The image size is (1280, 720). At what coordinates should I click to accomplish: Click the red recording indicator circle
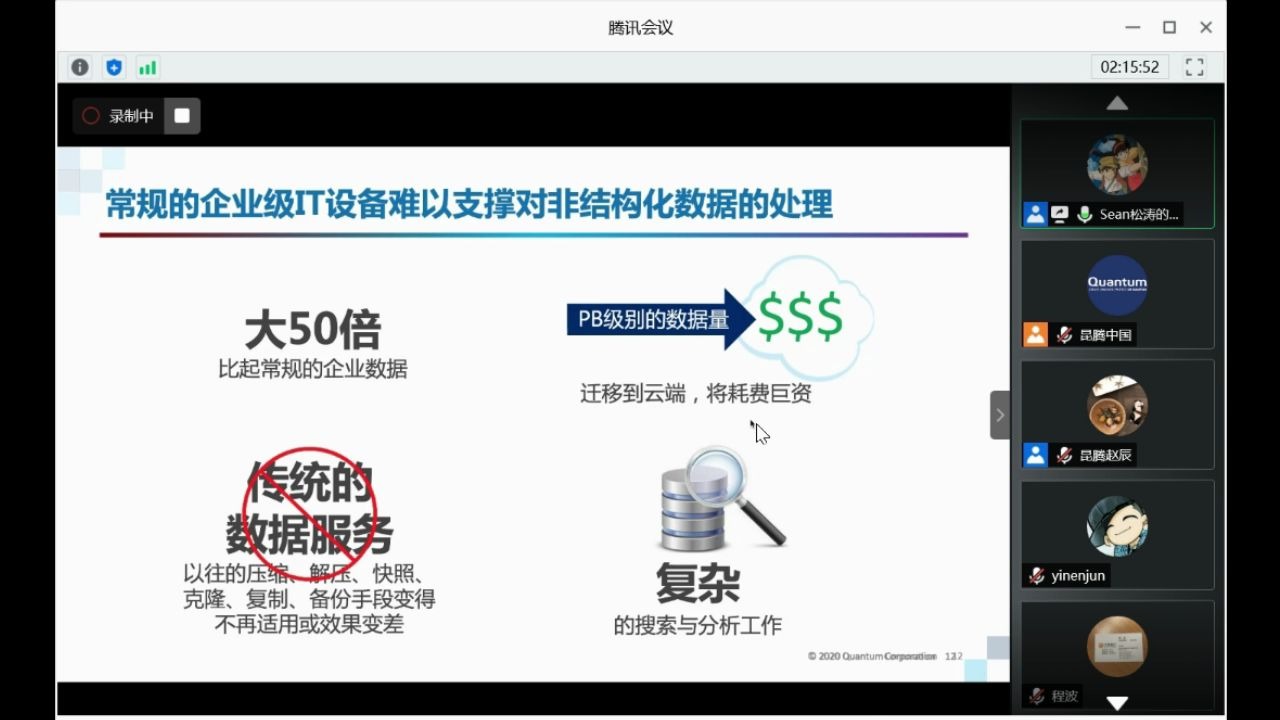click(x=90, y=115)
